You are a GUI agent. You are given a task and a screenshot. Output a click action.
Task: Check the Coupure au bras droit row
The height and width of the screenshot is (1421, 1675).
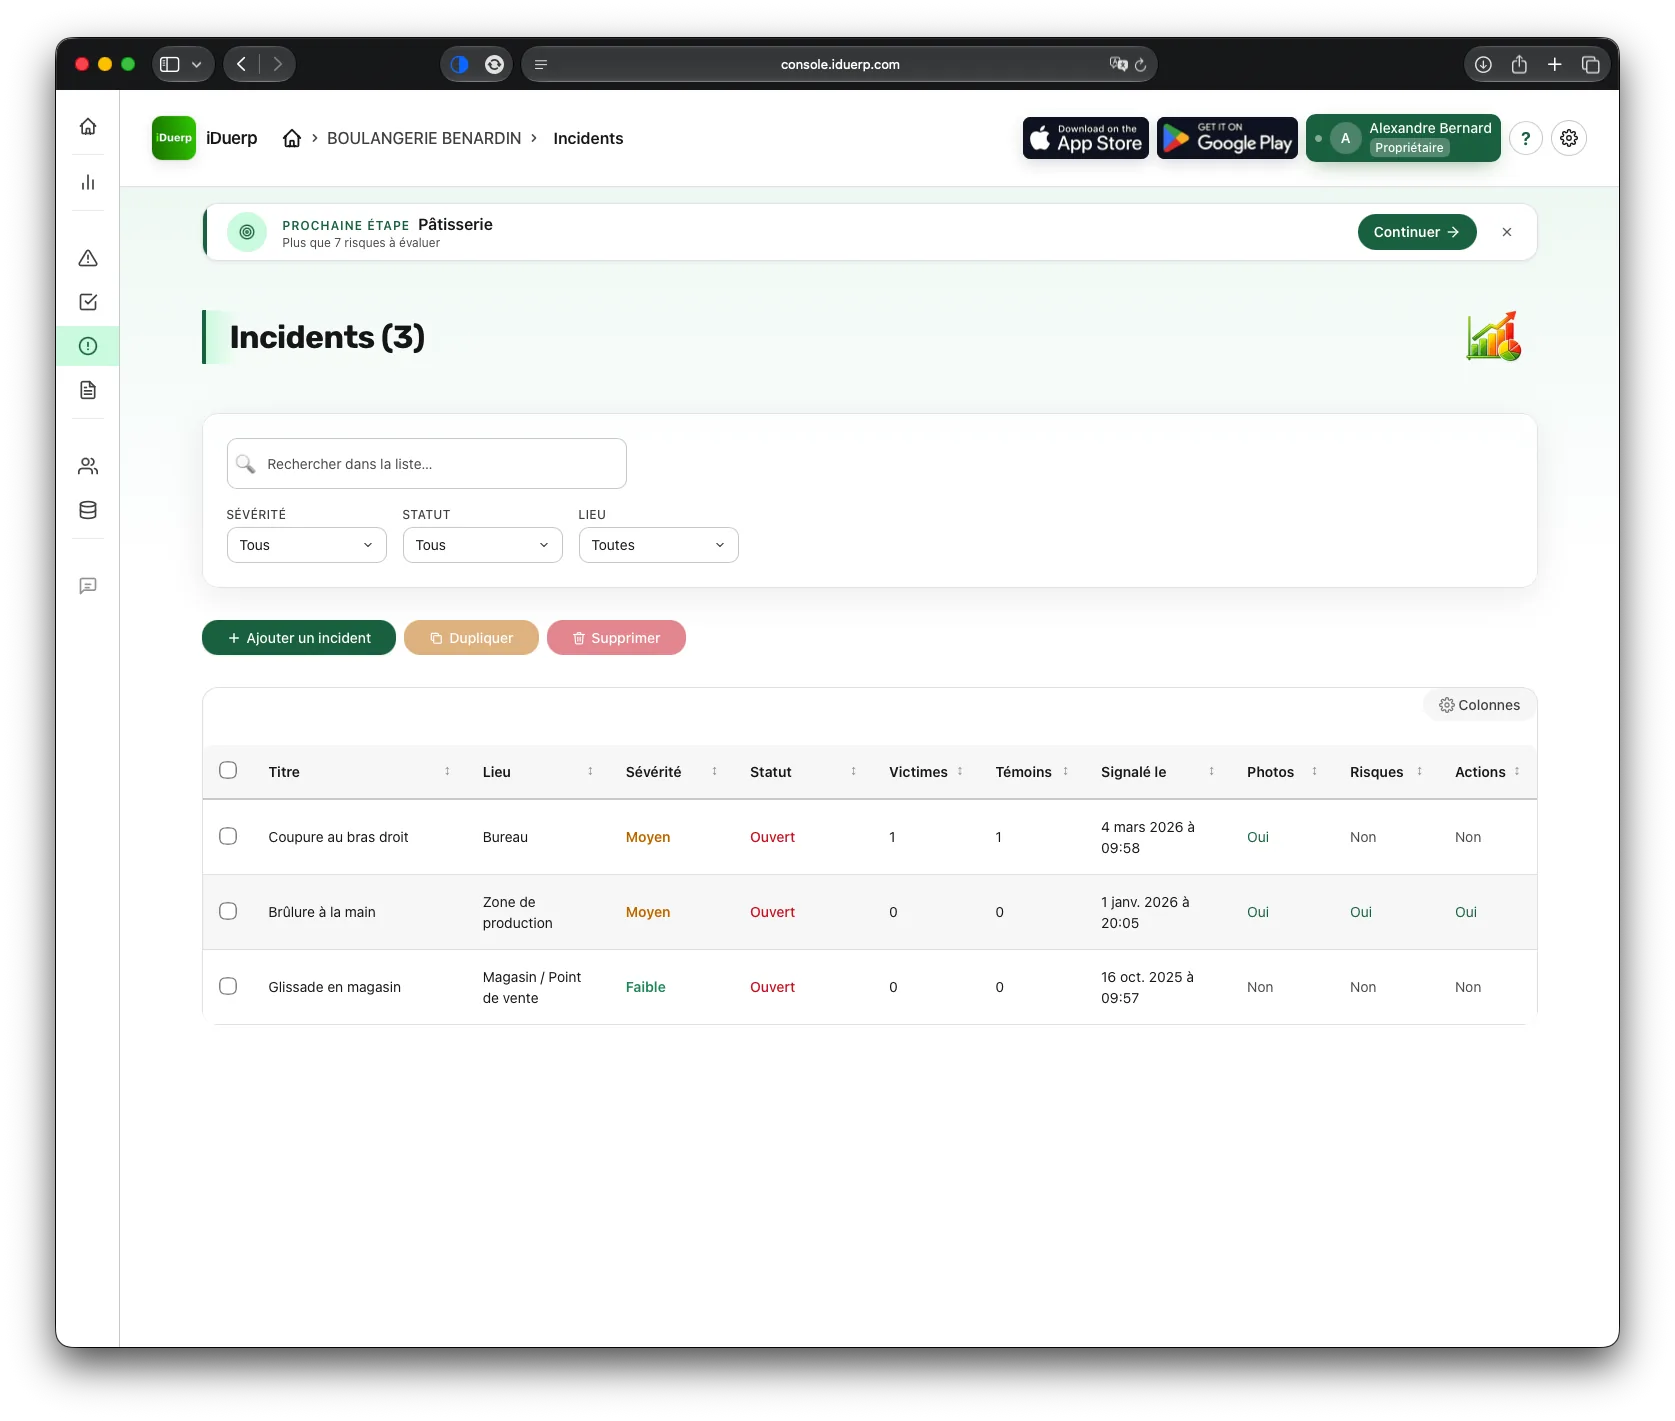click(x=228, y=836)
